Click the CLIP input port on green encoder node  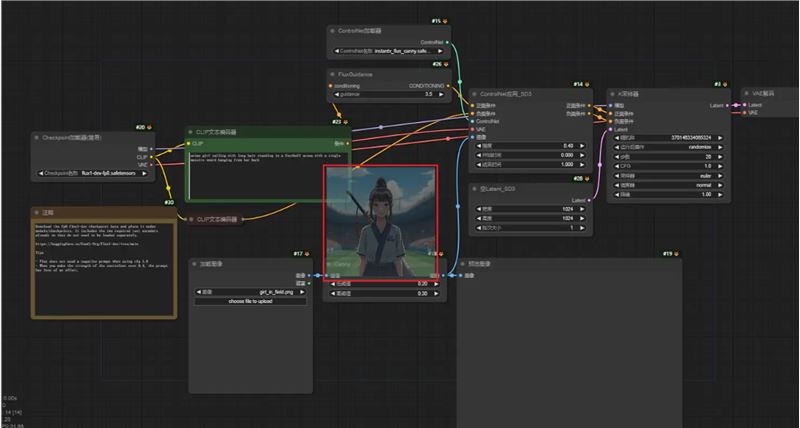click(x=188, y=144)
